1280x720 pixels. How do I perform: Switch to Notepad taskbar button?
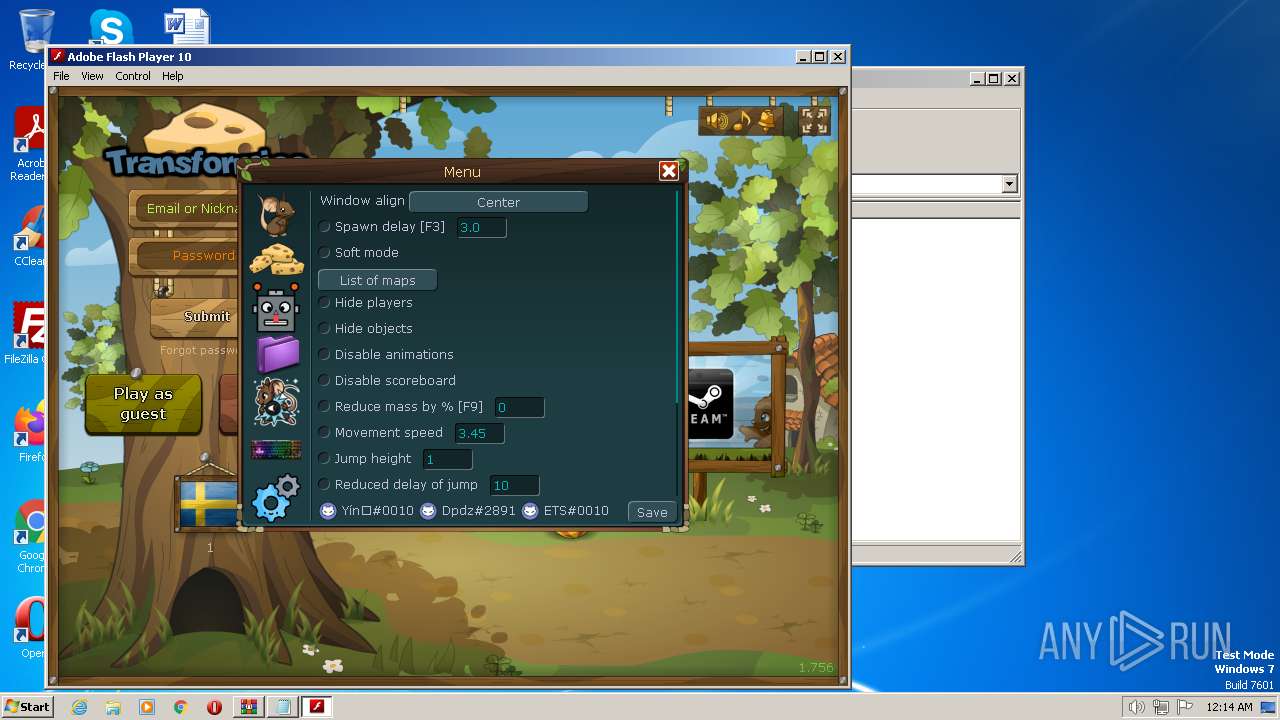click(x=283, y=707)
